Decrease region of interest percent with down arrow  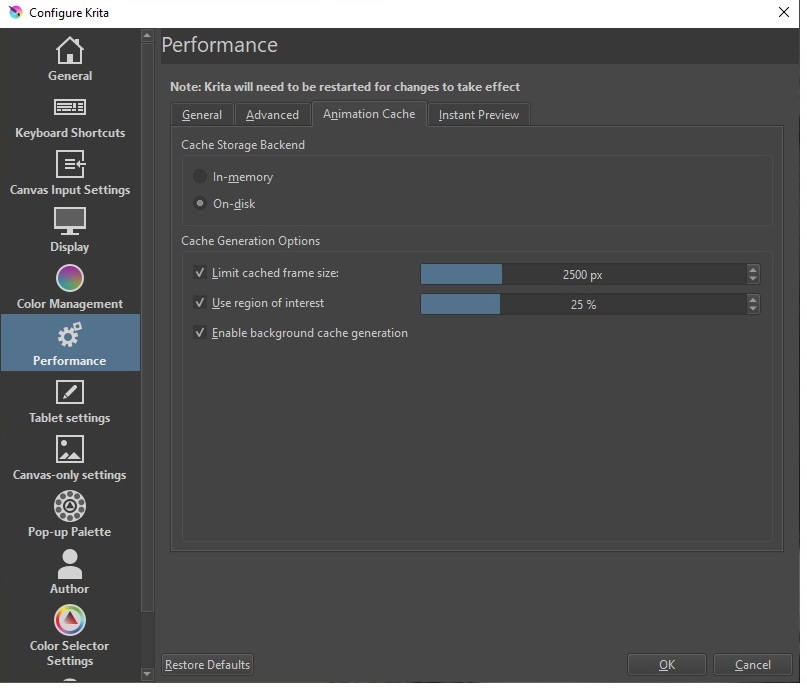(753, 309)
